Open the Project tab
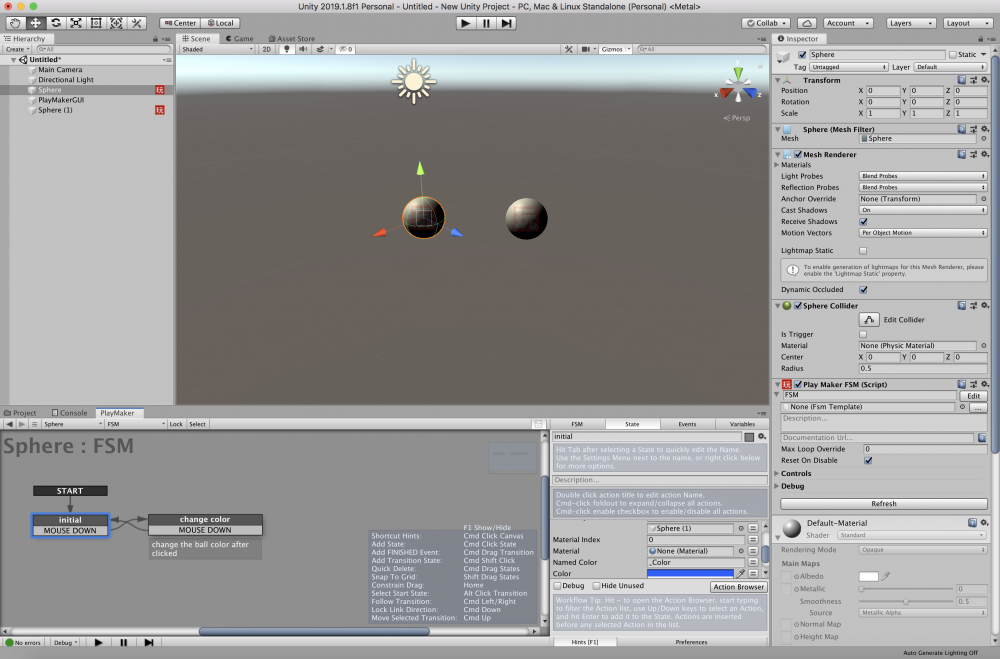Screen dimensions: 1000x659 [x=20, y=413]
